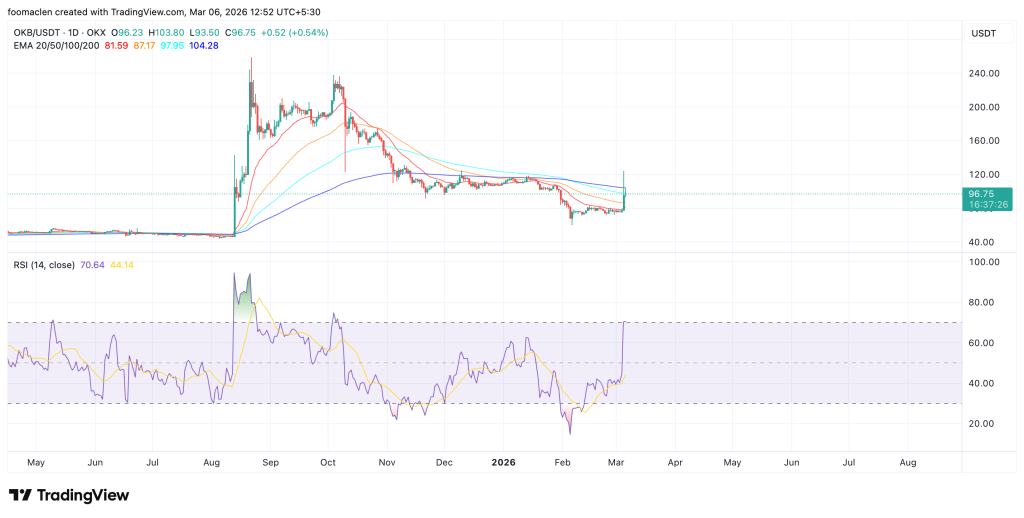Select the Sep label on time axis
Image resolution: width=1024 pixels, height=518 pixels.
[269, 463]
